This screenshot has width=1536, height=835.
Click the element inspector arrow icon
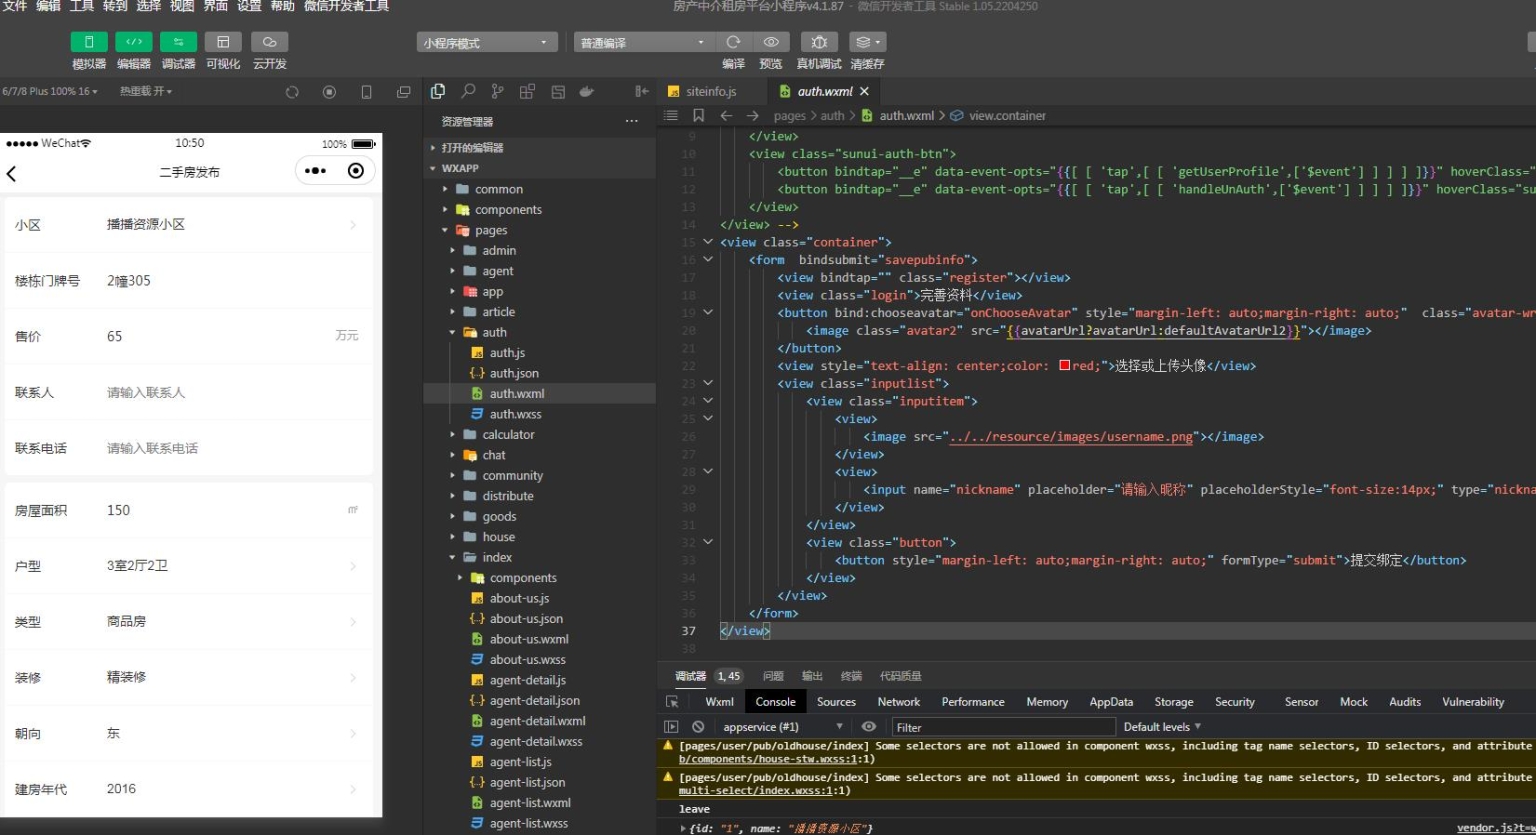pyautogui.click(x=672, y=702)
